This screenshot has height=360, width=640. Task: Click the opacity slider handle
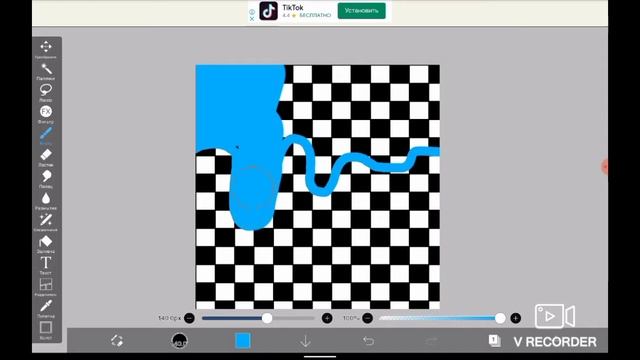tap(500, 318)
